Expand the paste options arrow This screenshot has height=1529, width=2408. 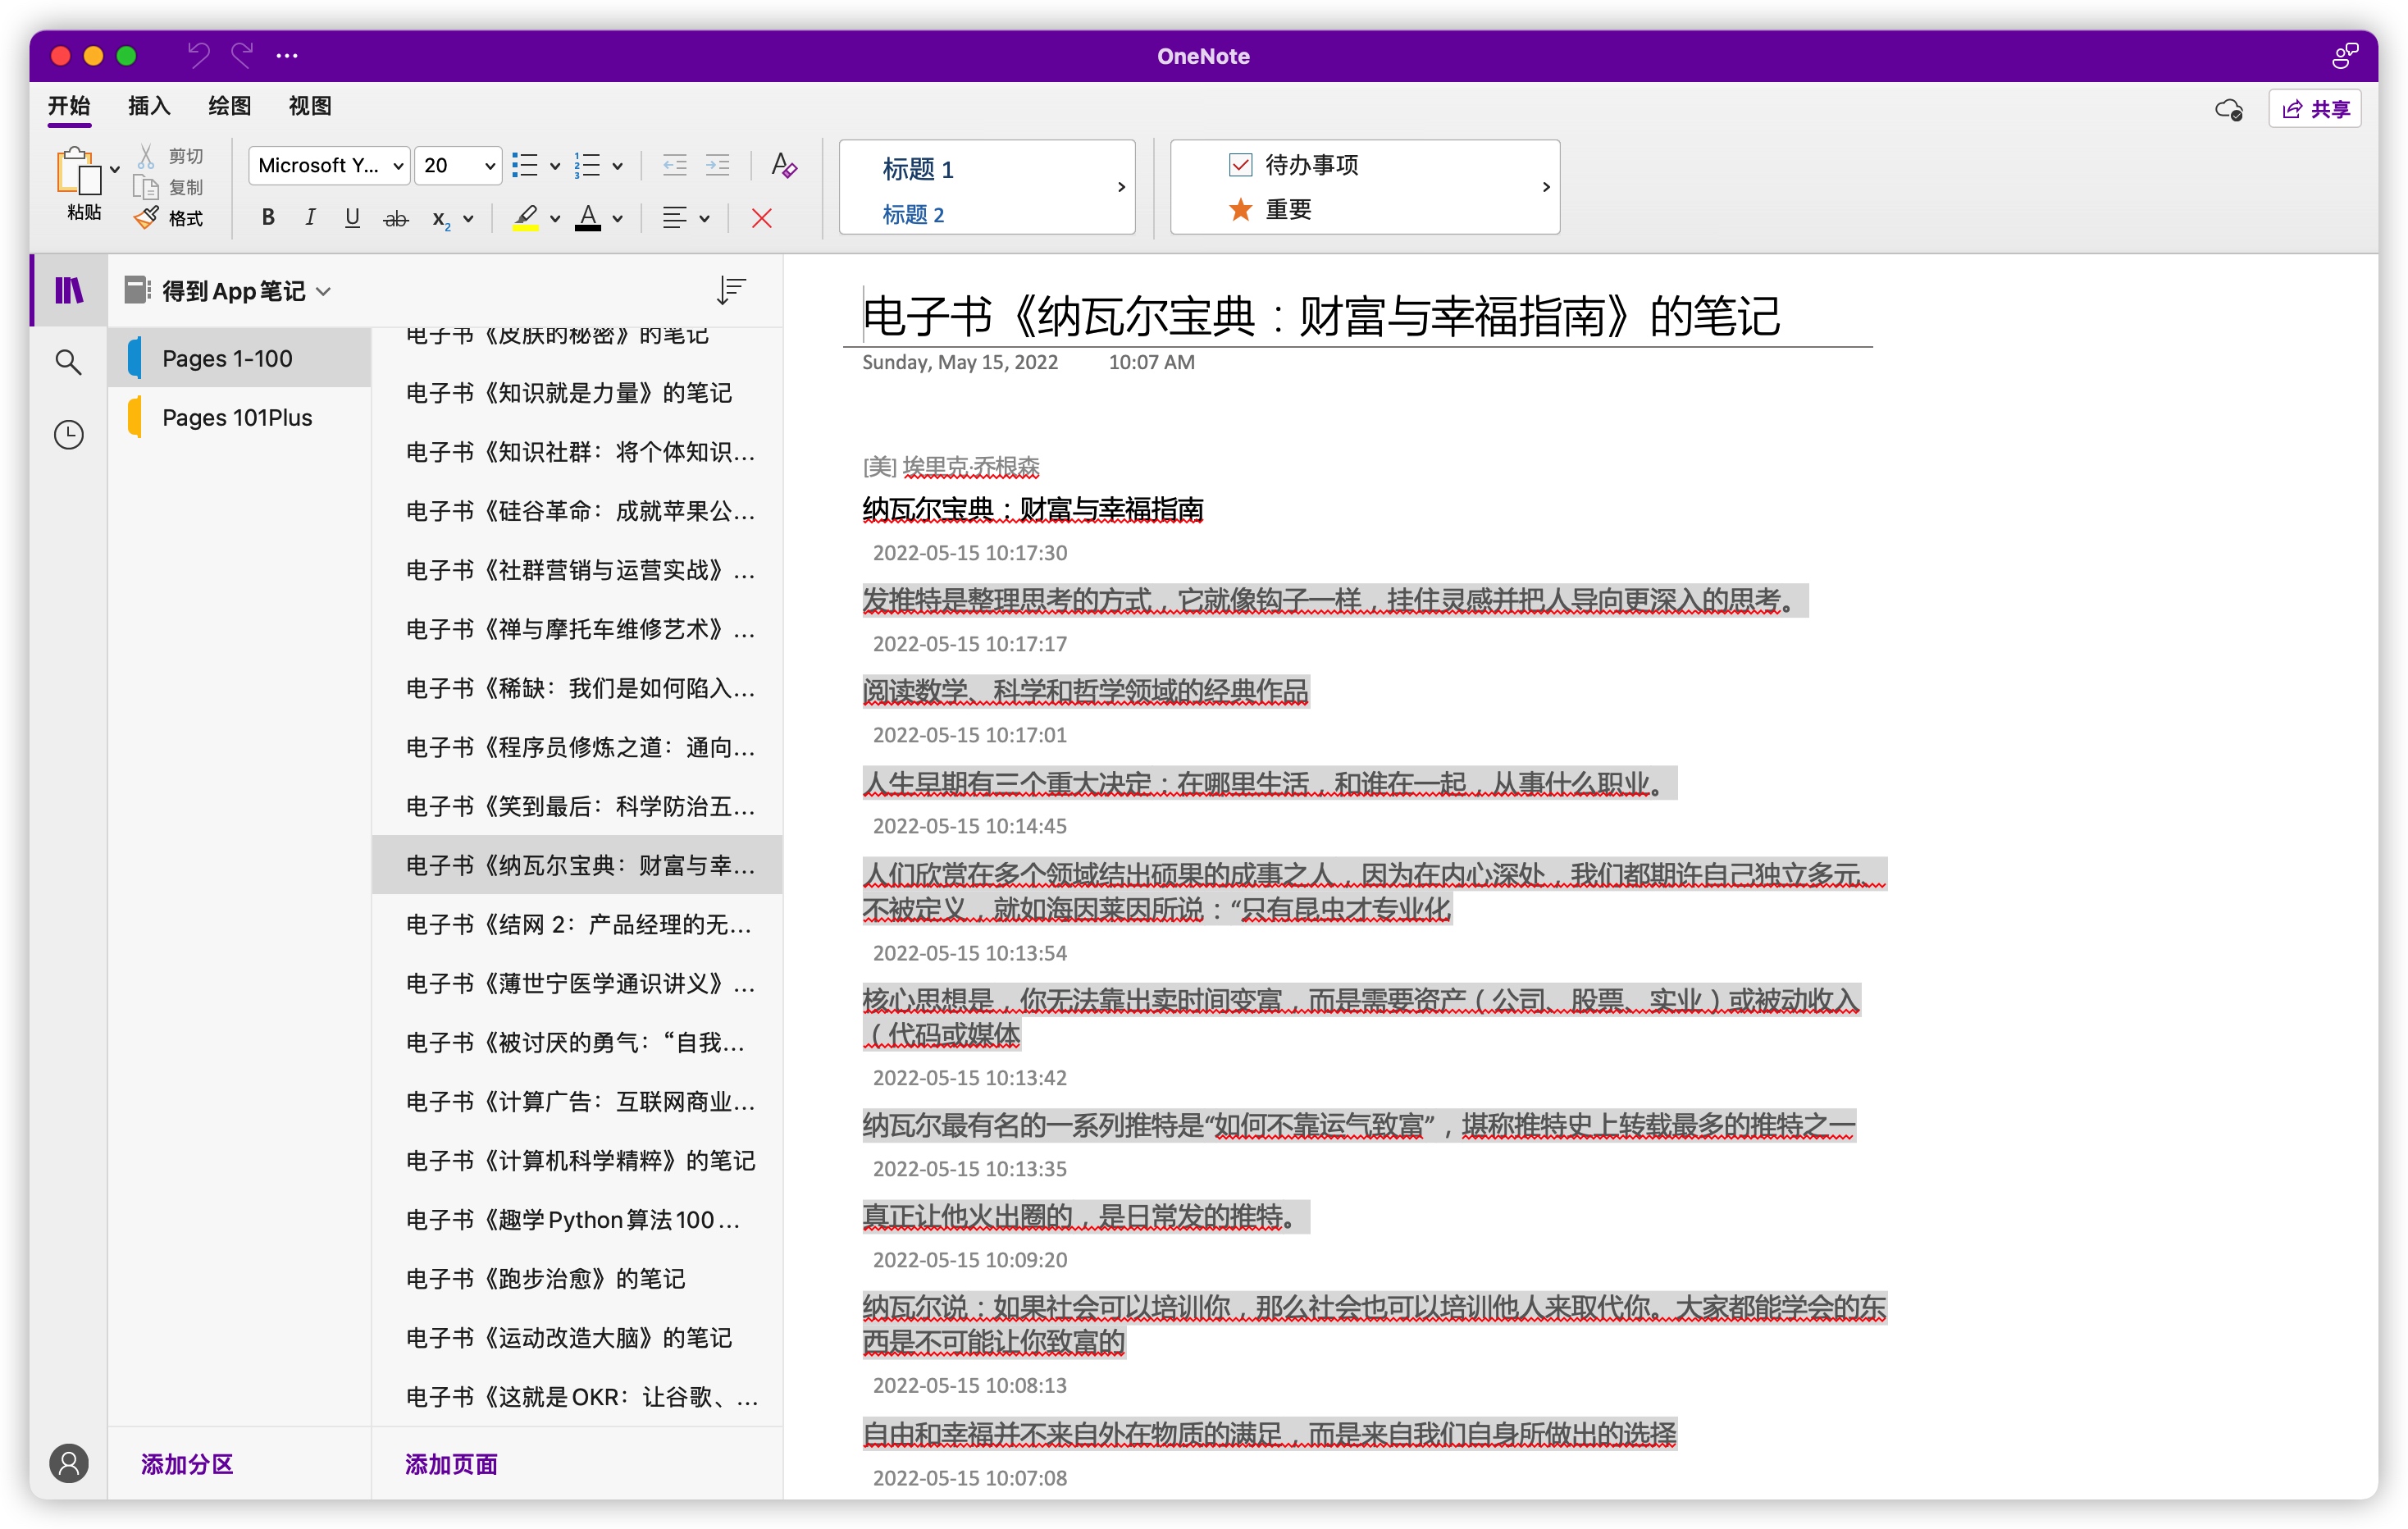point(115,169)
